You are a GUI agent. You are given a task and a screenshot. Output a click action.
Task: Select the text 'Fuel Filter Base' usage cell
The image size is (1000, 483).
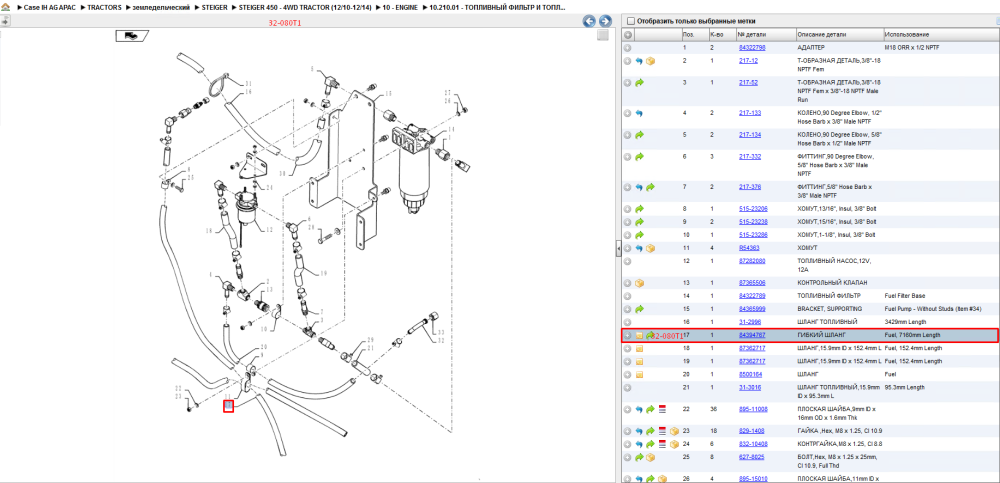905,296
